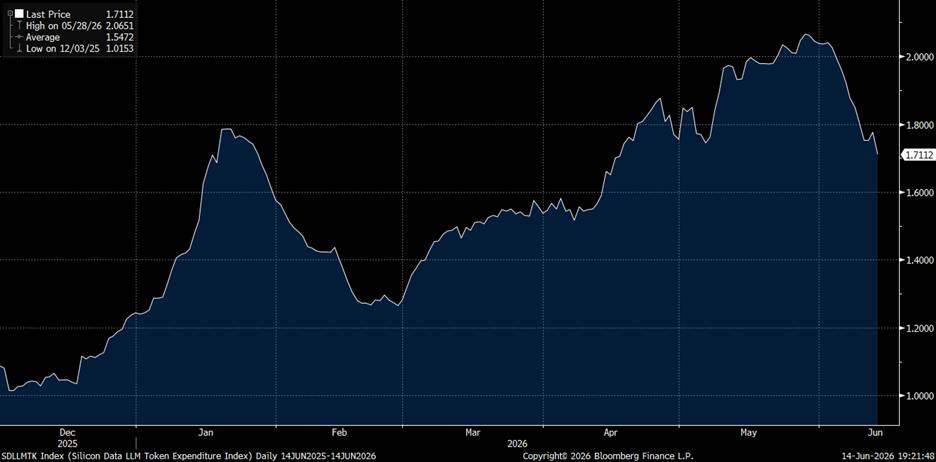Click the 2.0000 y-axis label
936x462 pixels.
pos(920,57)
